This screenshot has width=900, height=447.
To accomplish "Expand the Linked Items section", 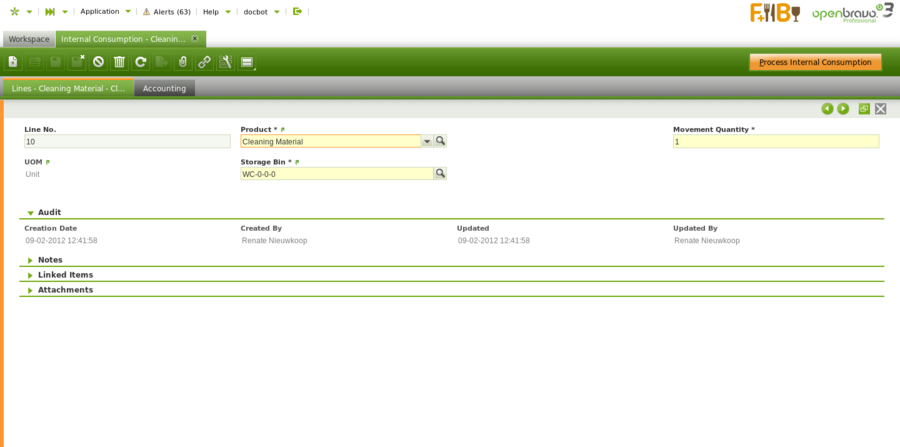I will [x=31, y=275].
